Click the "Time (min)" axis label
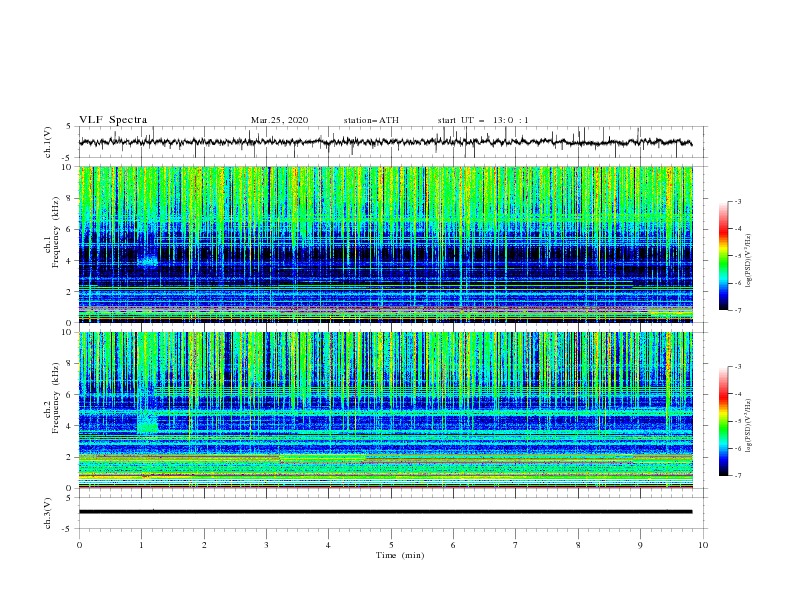This screenshot has height=612, width=792. 400,555
